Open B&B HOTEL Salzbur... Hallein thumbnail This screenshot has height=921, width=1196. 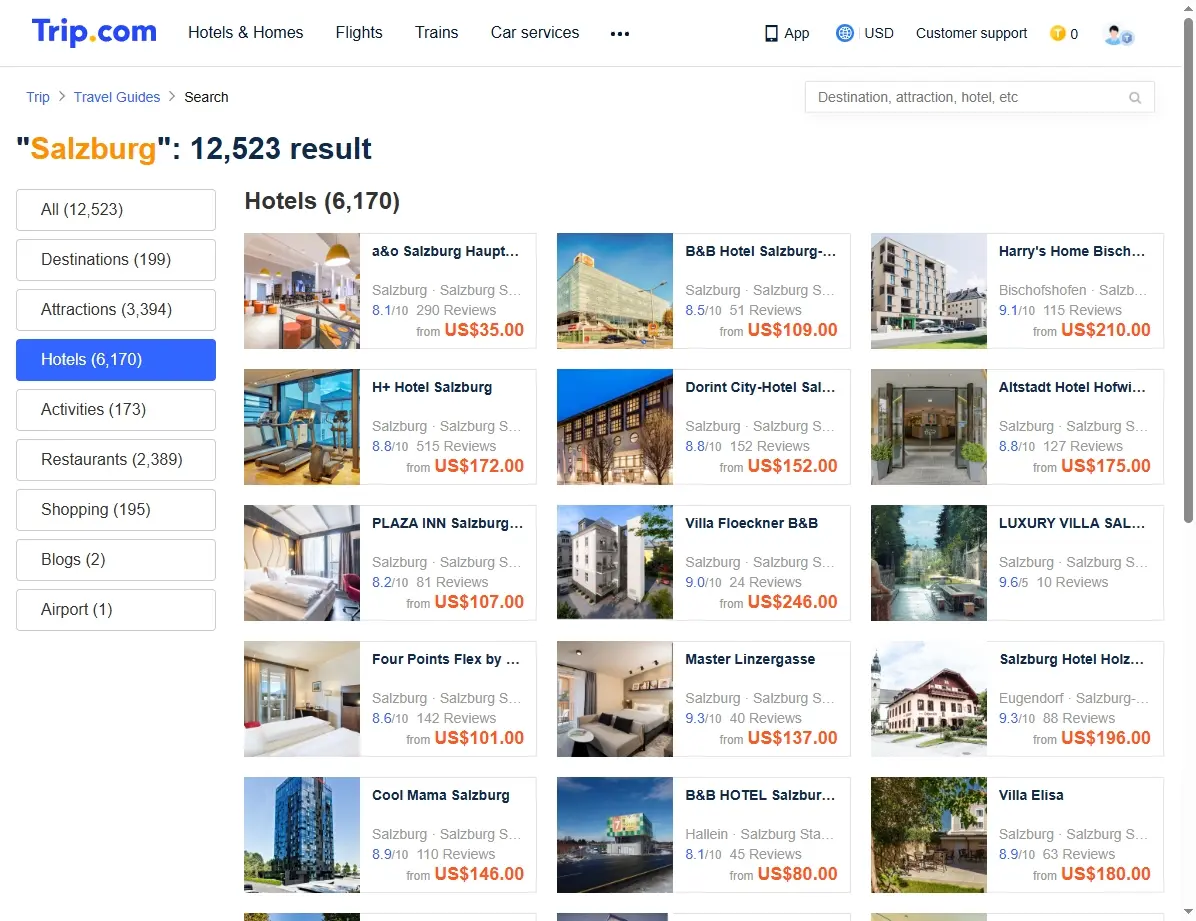click(615, 835)
